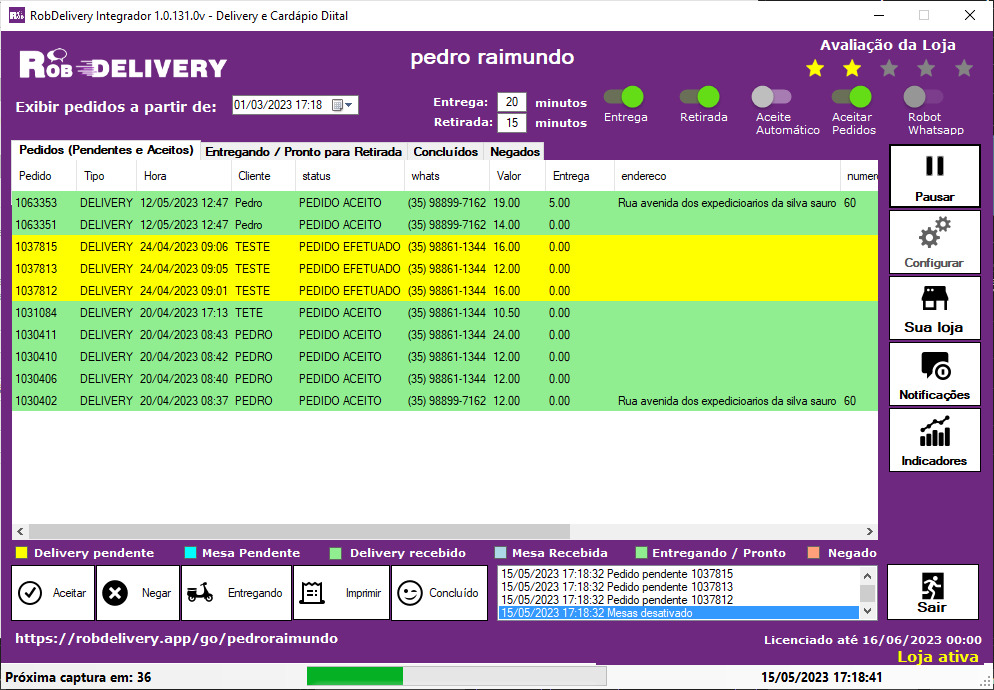The image size is (994, 690).
Task: Open the robdelivery.app store link
Action: tap(176, 638)
